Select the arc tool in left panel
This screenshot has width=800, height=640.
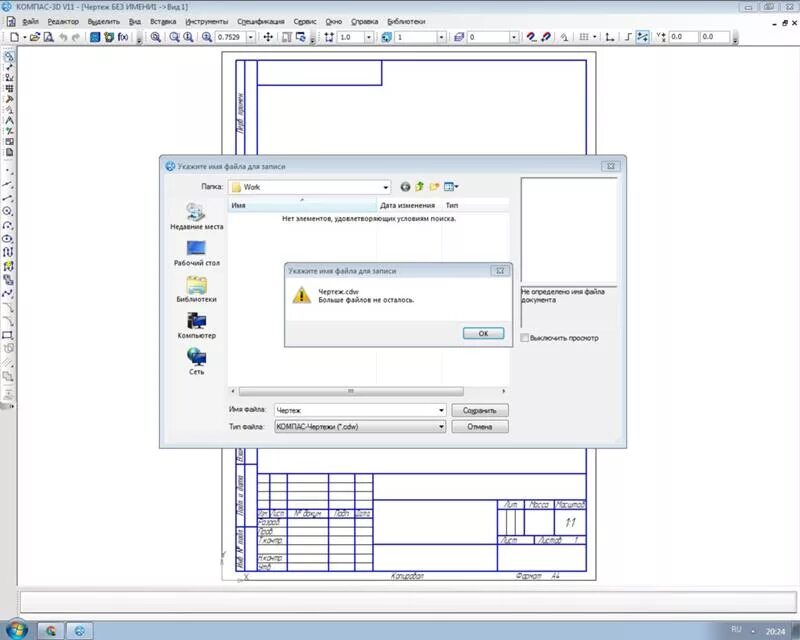[x=8, y=225]
